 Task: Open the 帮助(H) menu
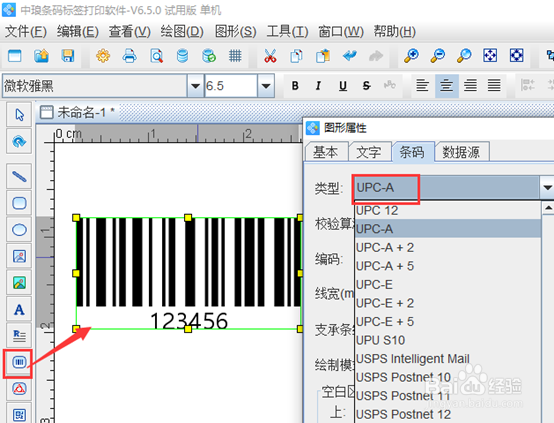tap(395, 32)
